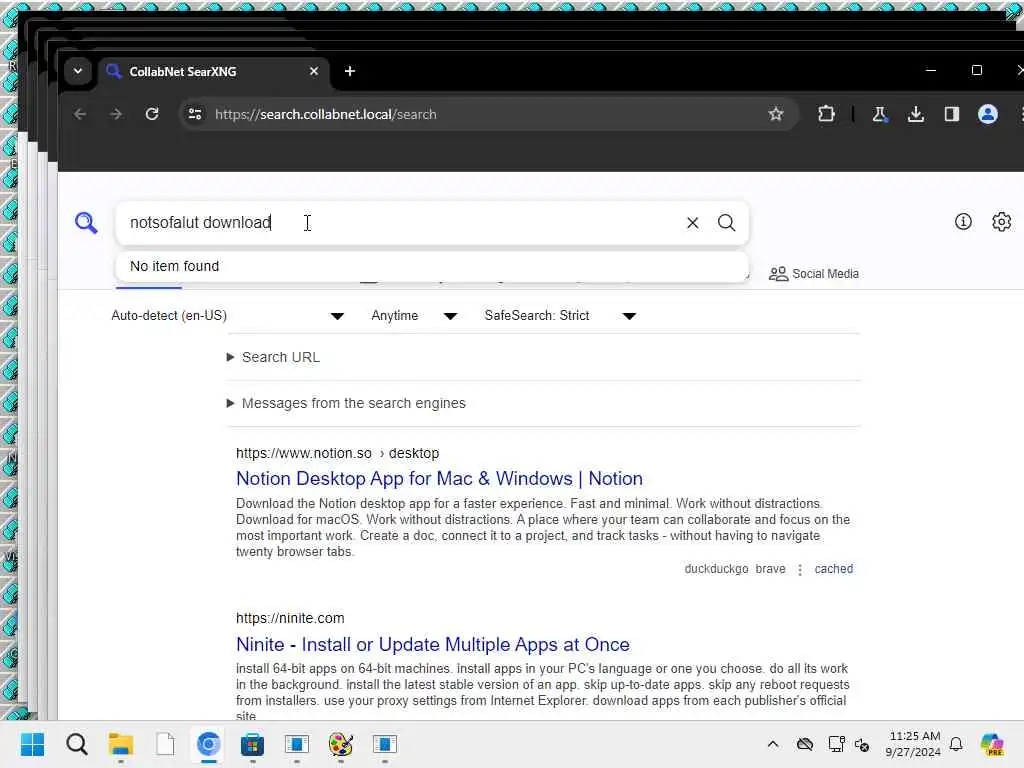Open SearXNG preferences gear icon

(x=1001, y=222)
